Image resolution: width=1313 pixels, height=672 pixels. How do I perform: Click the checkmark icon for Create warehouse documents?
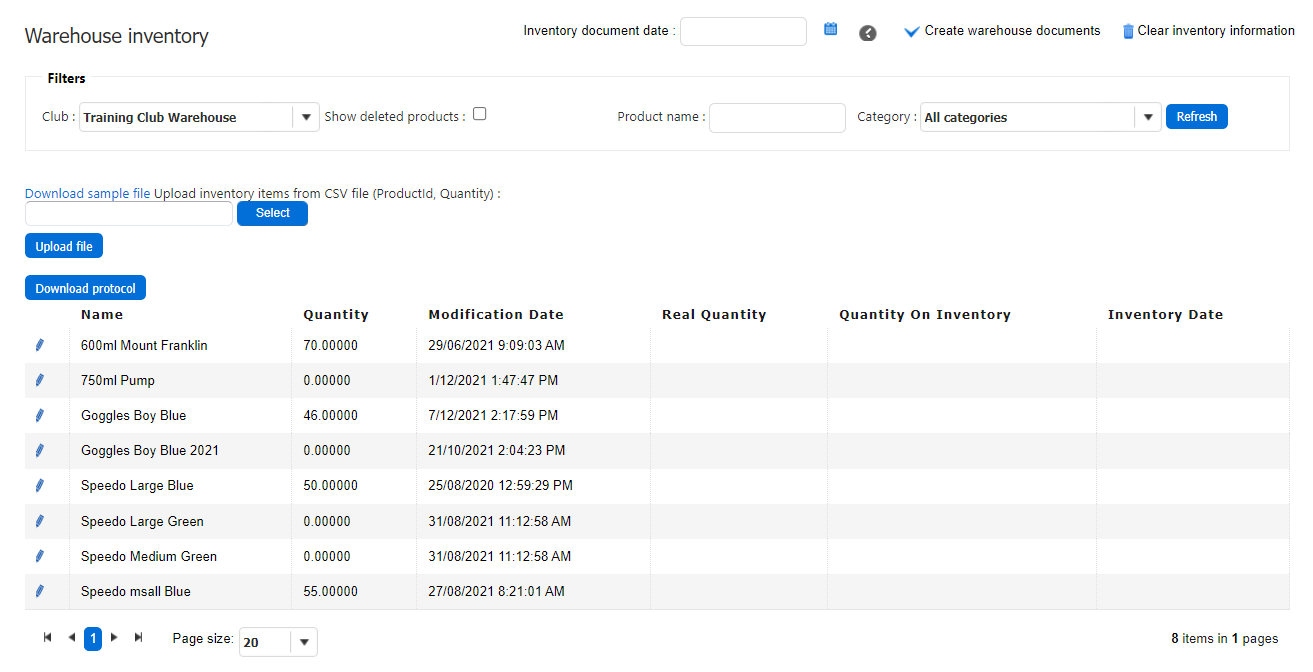911,32
